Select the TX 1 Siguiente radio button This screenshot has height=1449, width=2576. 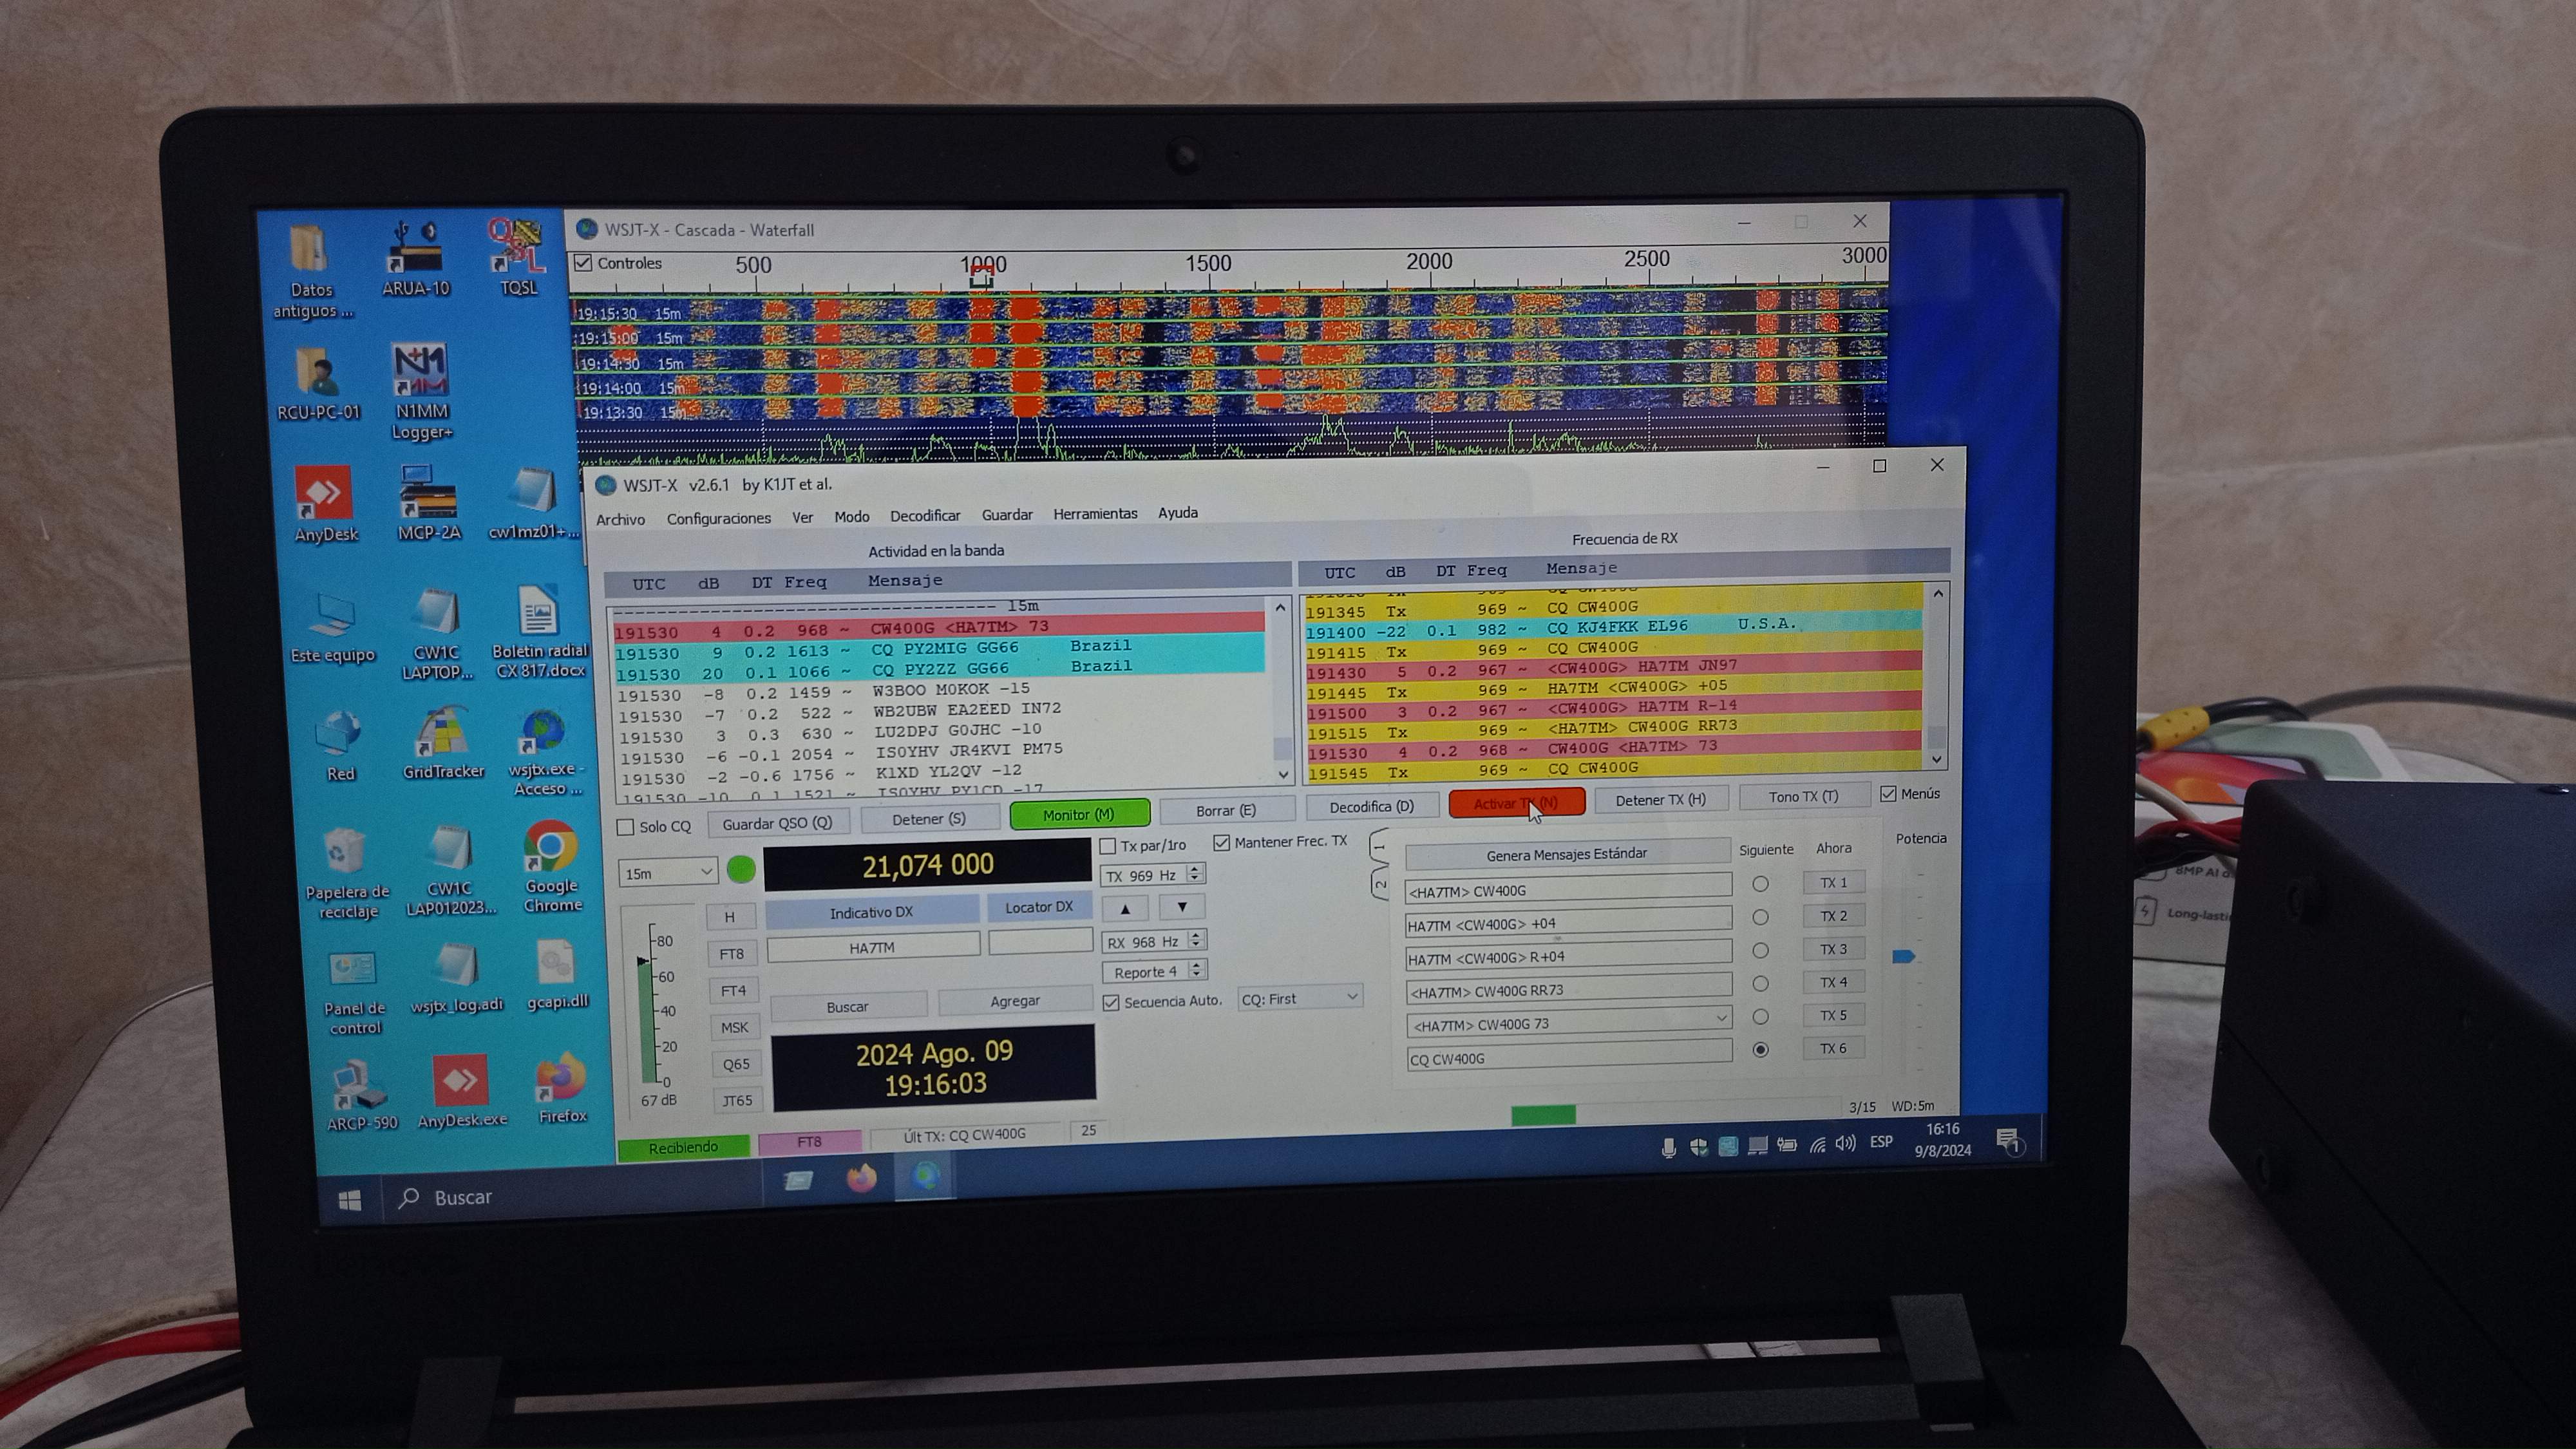1760,884
